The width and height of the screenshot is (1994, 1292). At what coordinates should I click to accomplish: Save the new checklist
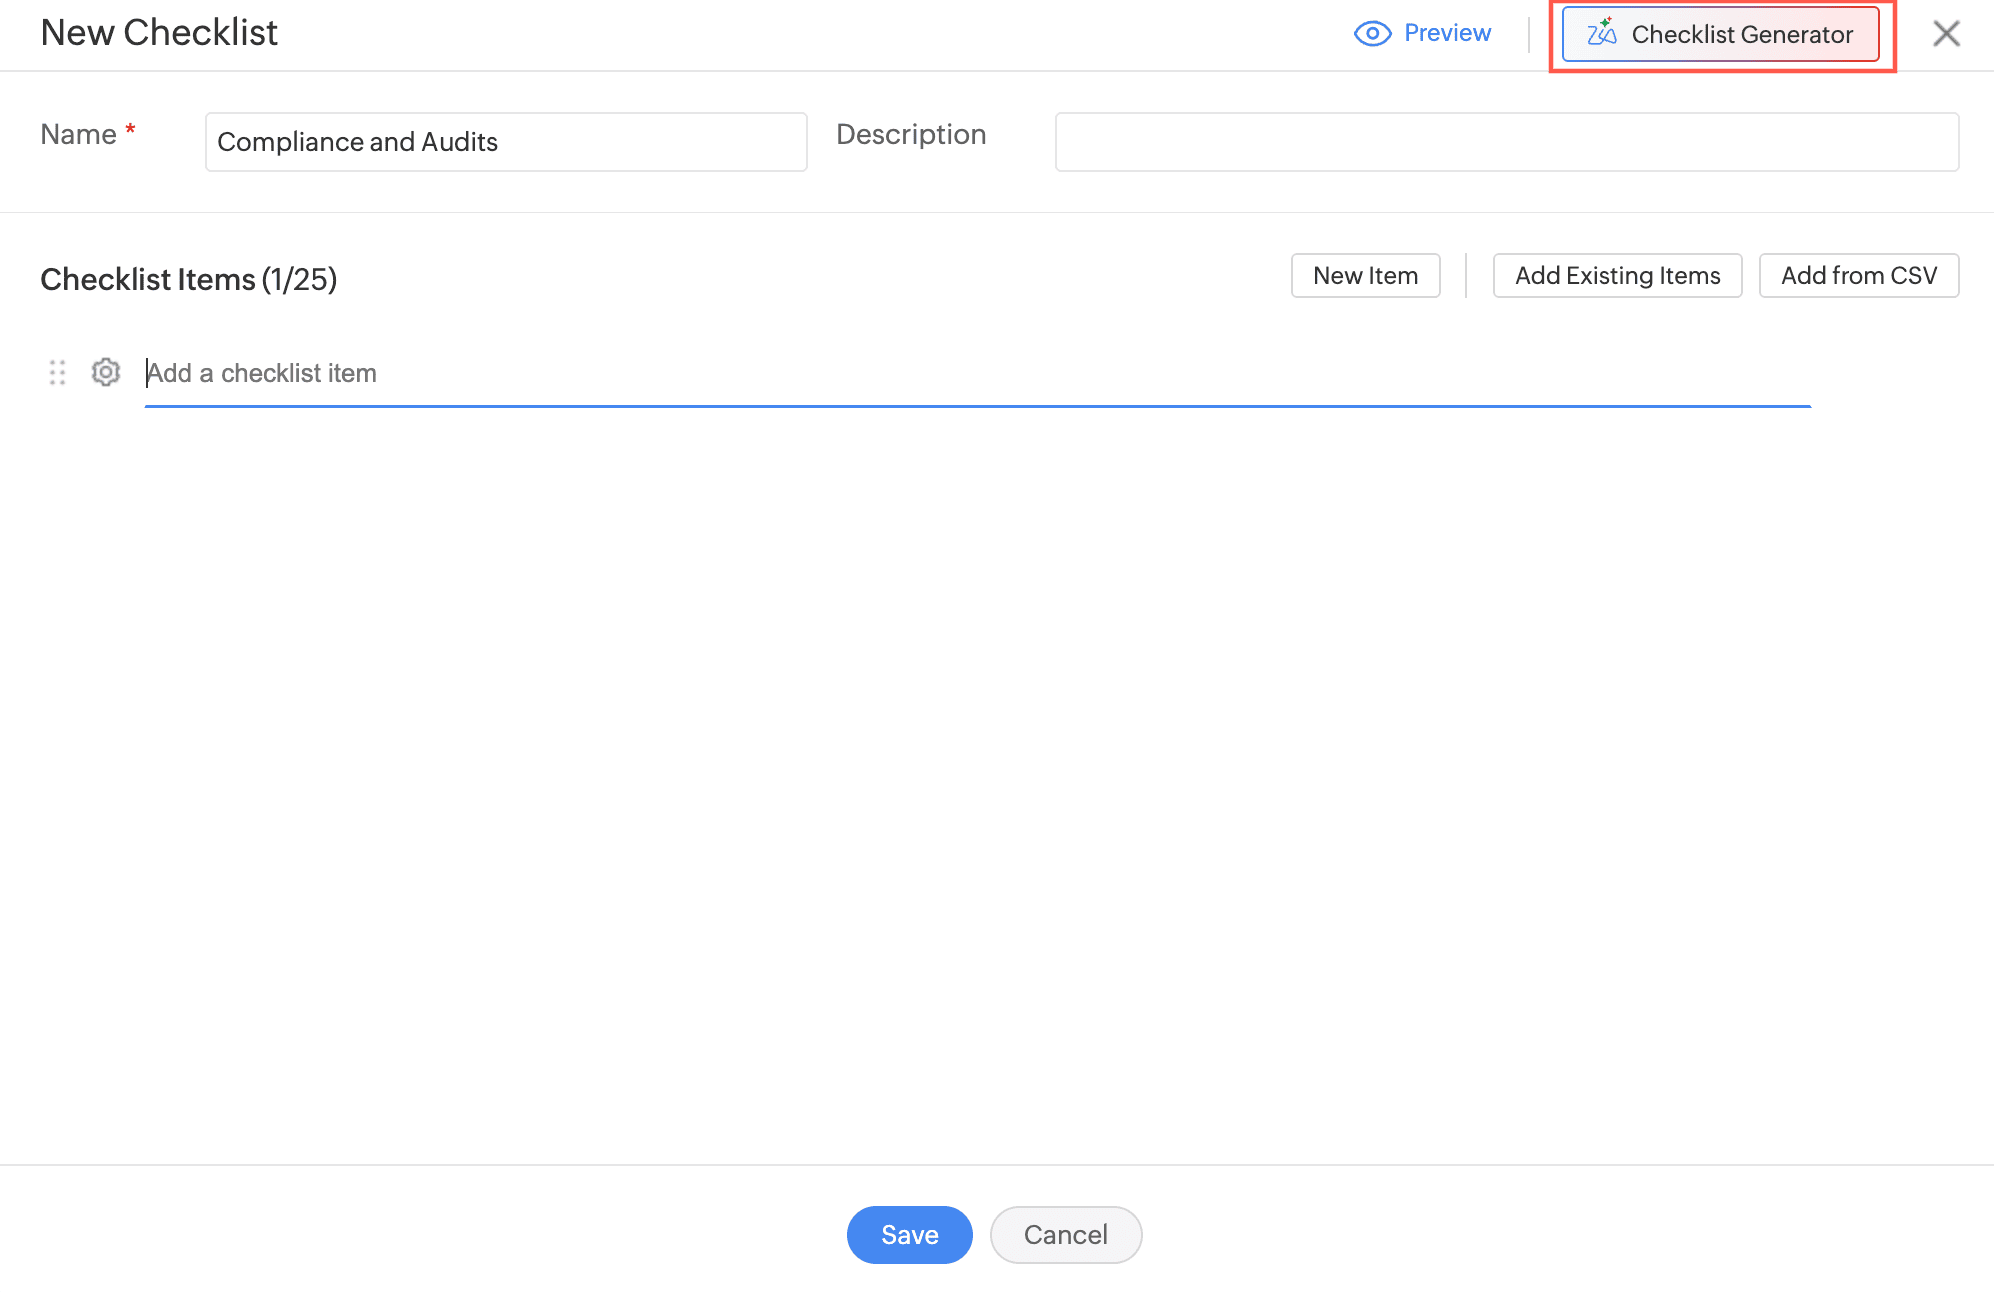(909, 1235)
